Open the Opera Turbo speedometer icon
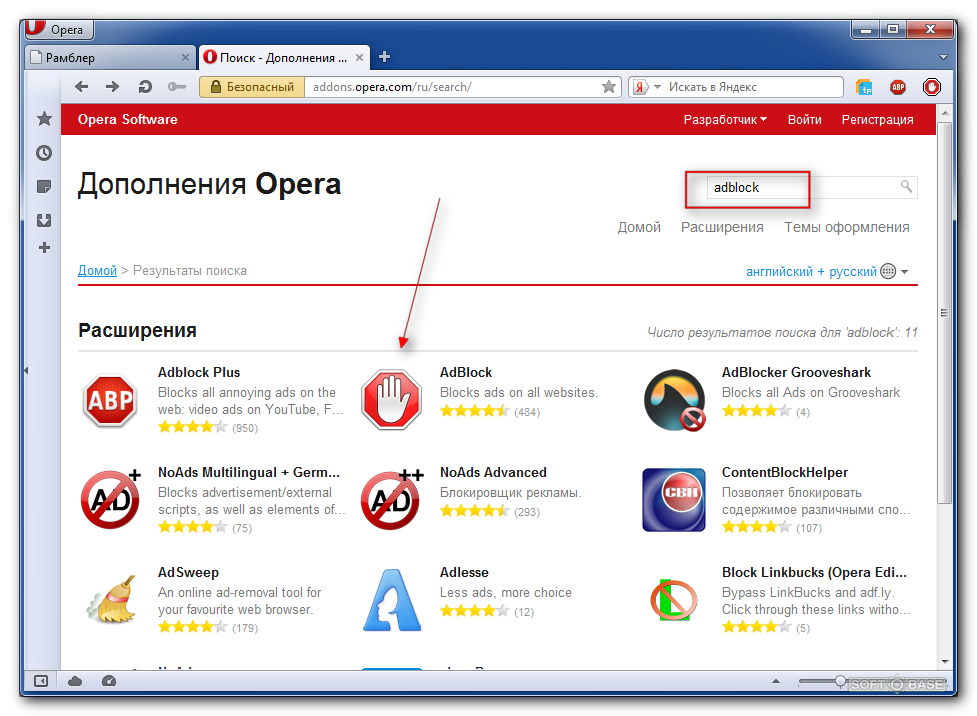Image resolution: width=977 pixels, height=716 pixels. click(x=108, y=681)
